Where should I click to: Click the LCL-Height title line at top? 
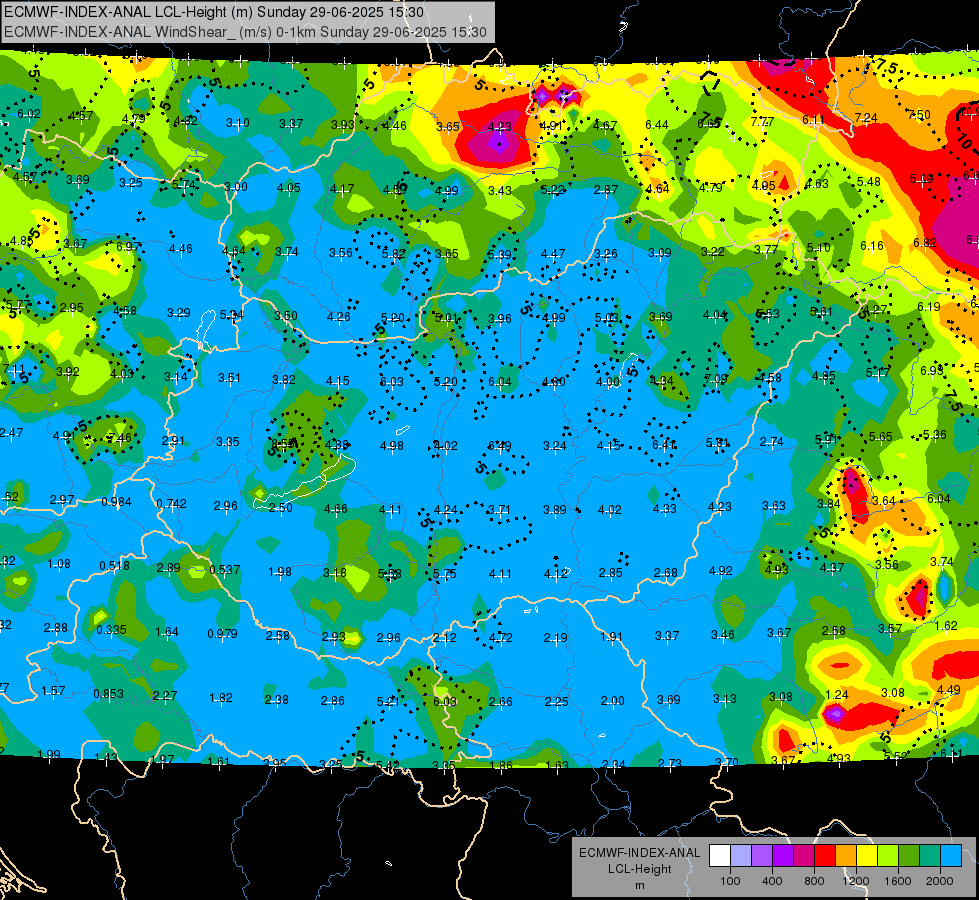pos(214,12)
